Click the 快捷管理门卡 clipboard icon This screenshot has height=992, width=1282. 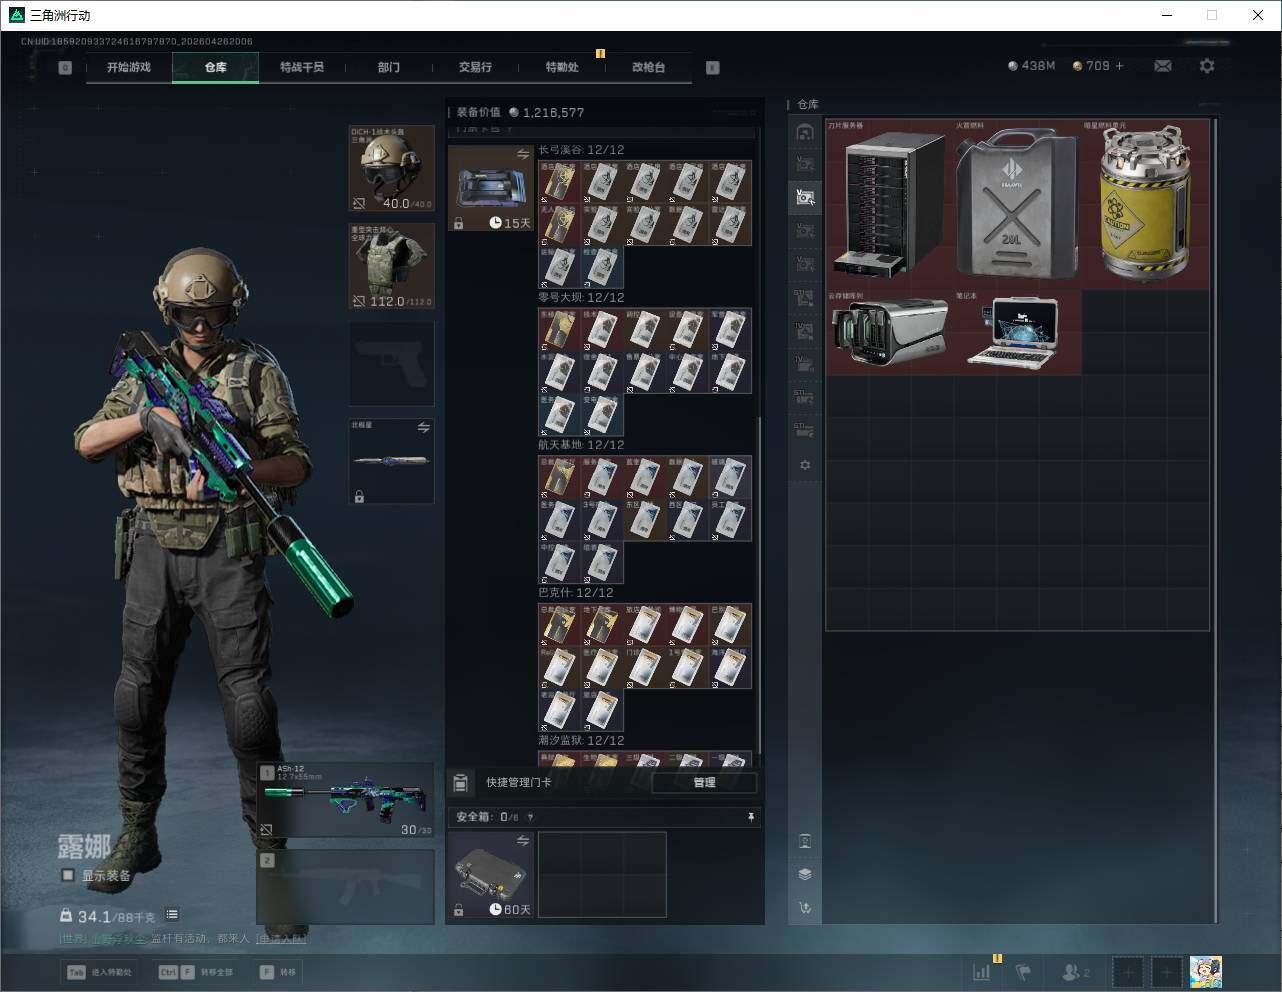(x=460, y=783)
